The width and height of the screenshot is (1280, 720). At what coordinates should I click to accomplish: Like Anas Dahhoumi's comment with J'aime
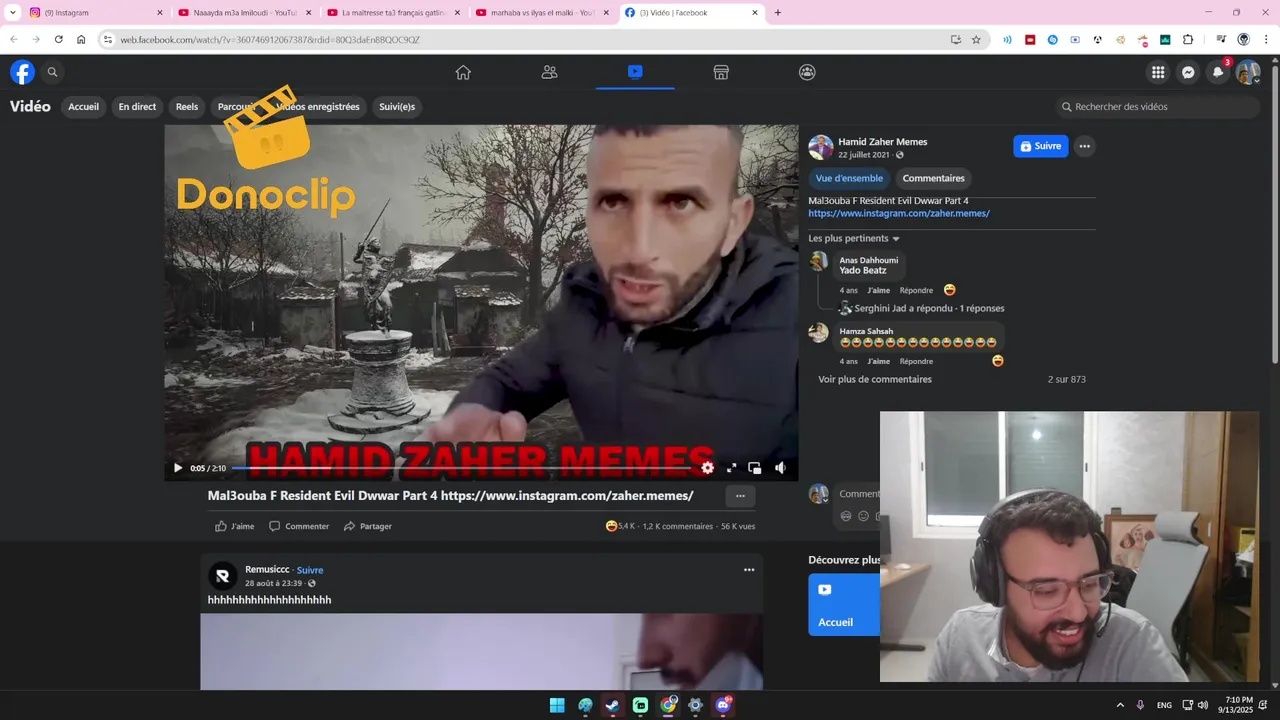click(878, 290)
